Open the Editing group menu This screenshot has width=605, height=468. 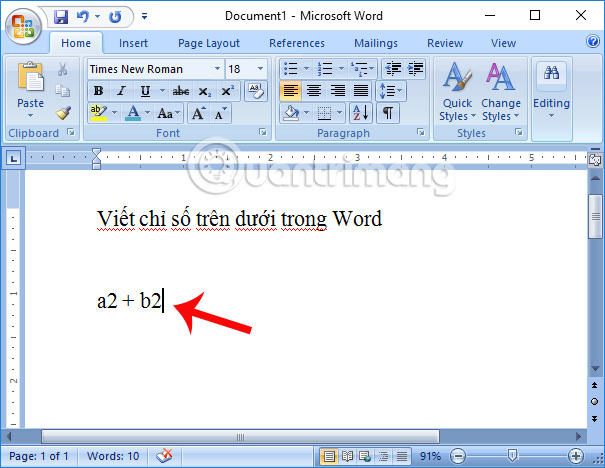point(551,91)
